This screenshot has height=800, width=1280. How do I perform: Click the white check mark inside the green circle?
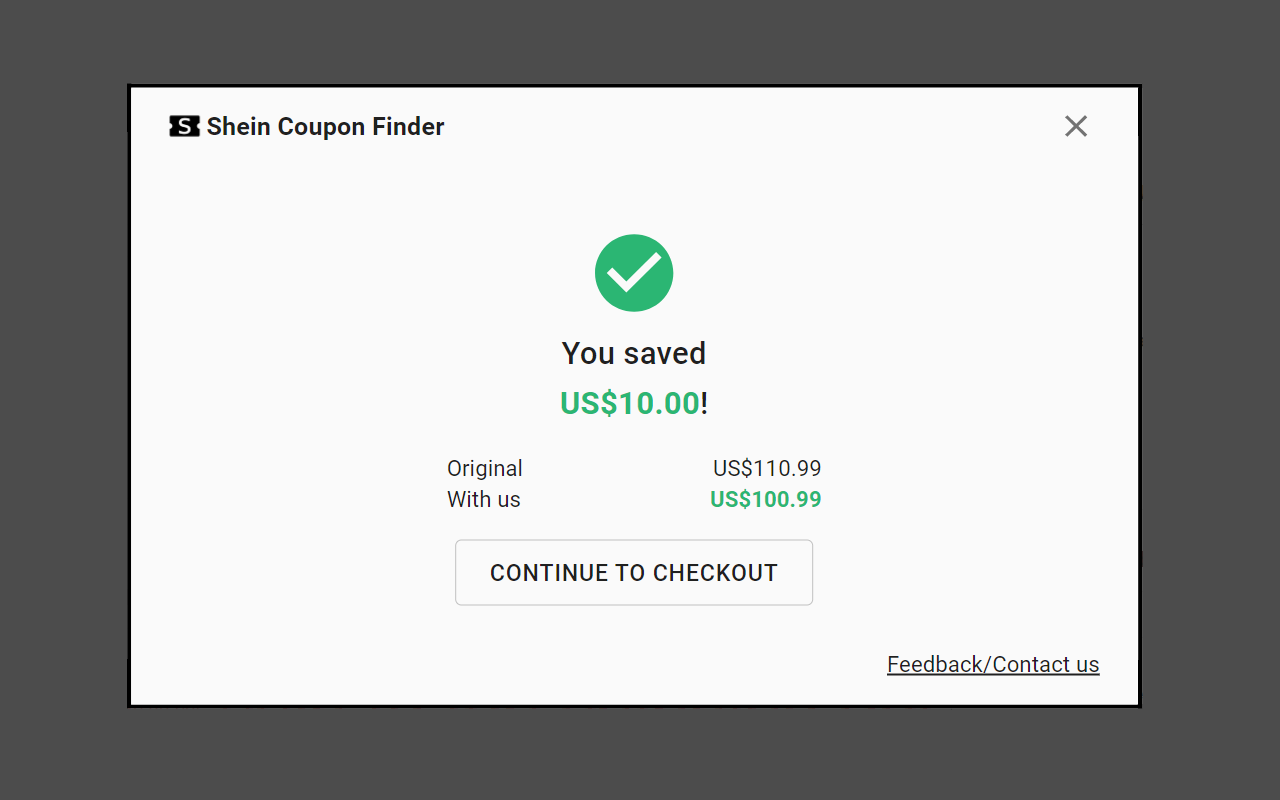(x=634, y=272)
